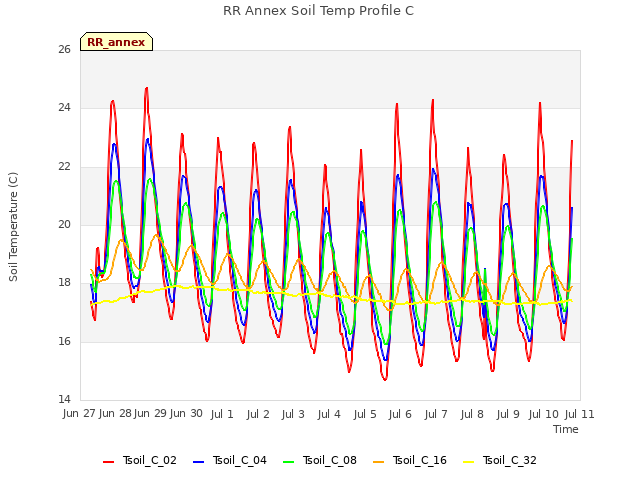Click the highest red peak on Jun 29
Viewport: 640px width, 480px height.
pos(147,88)
